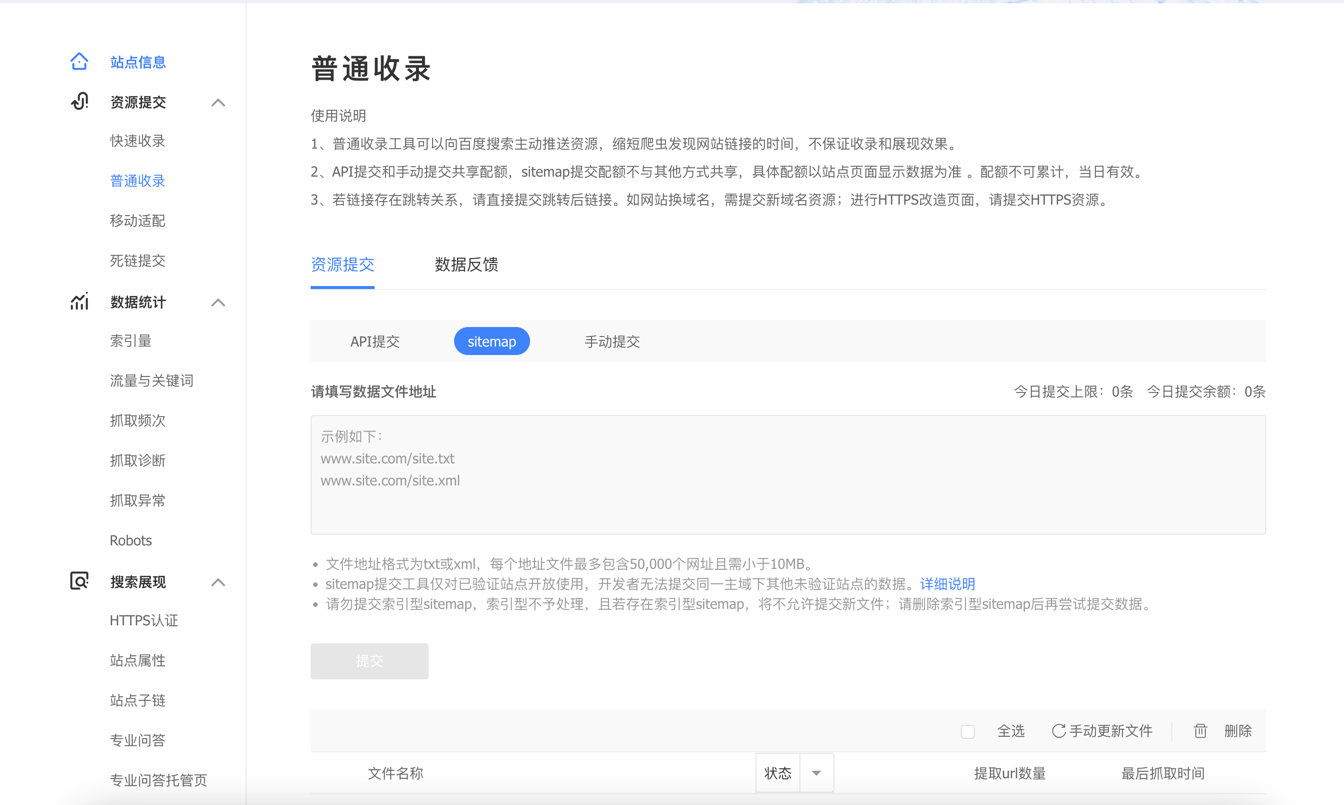Collapse the 资源提交 sidebar section chevron

click(x=218, y=102)
